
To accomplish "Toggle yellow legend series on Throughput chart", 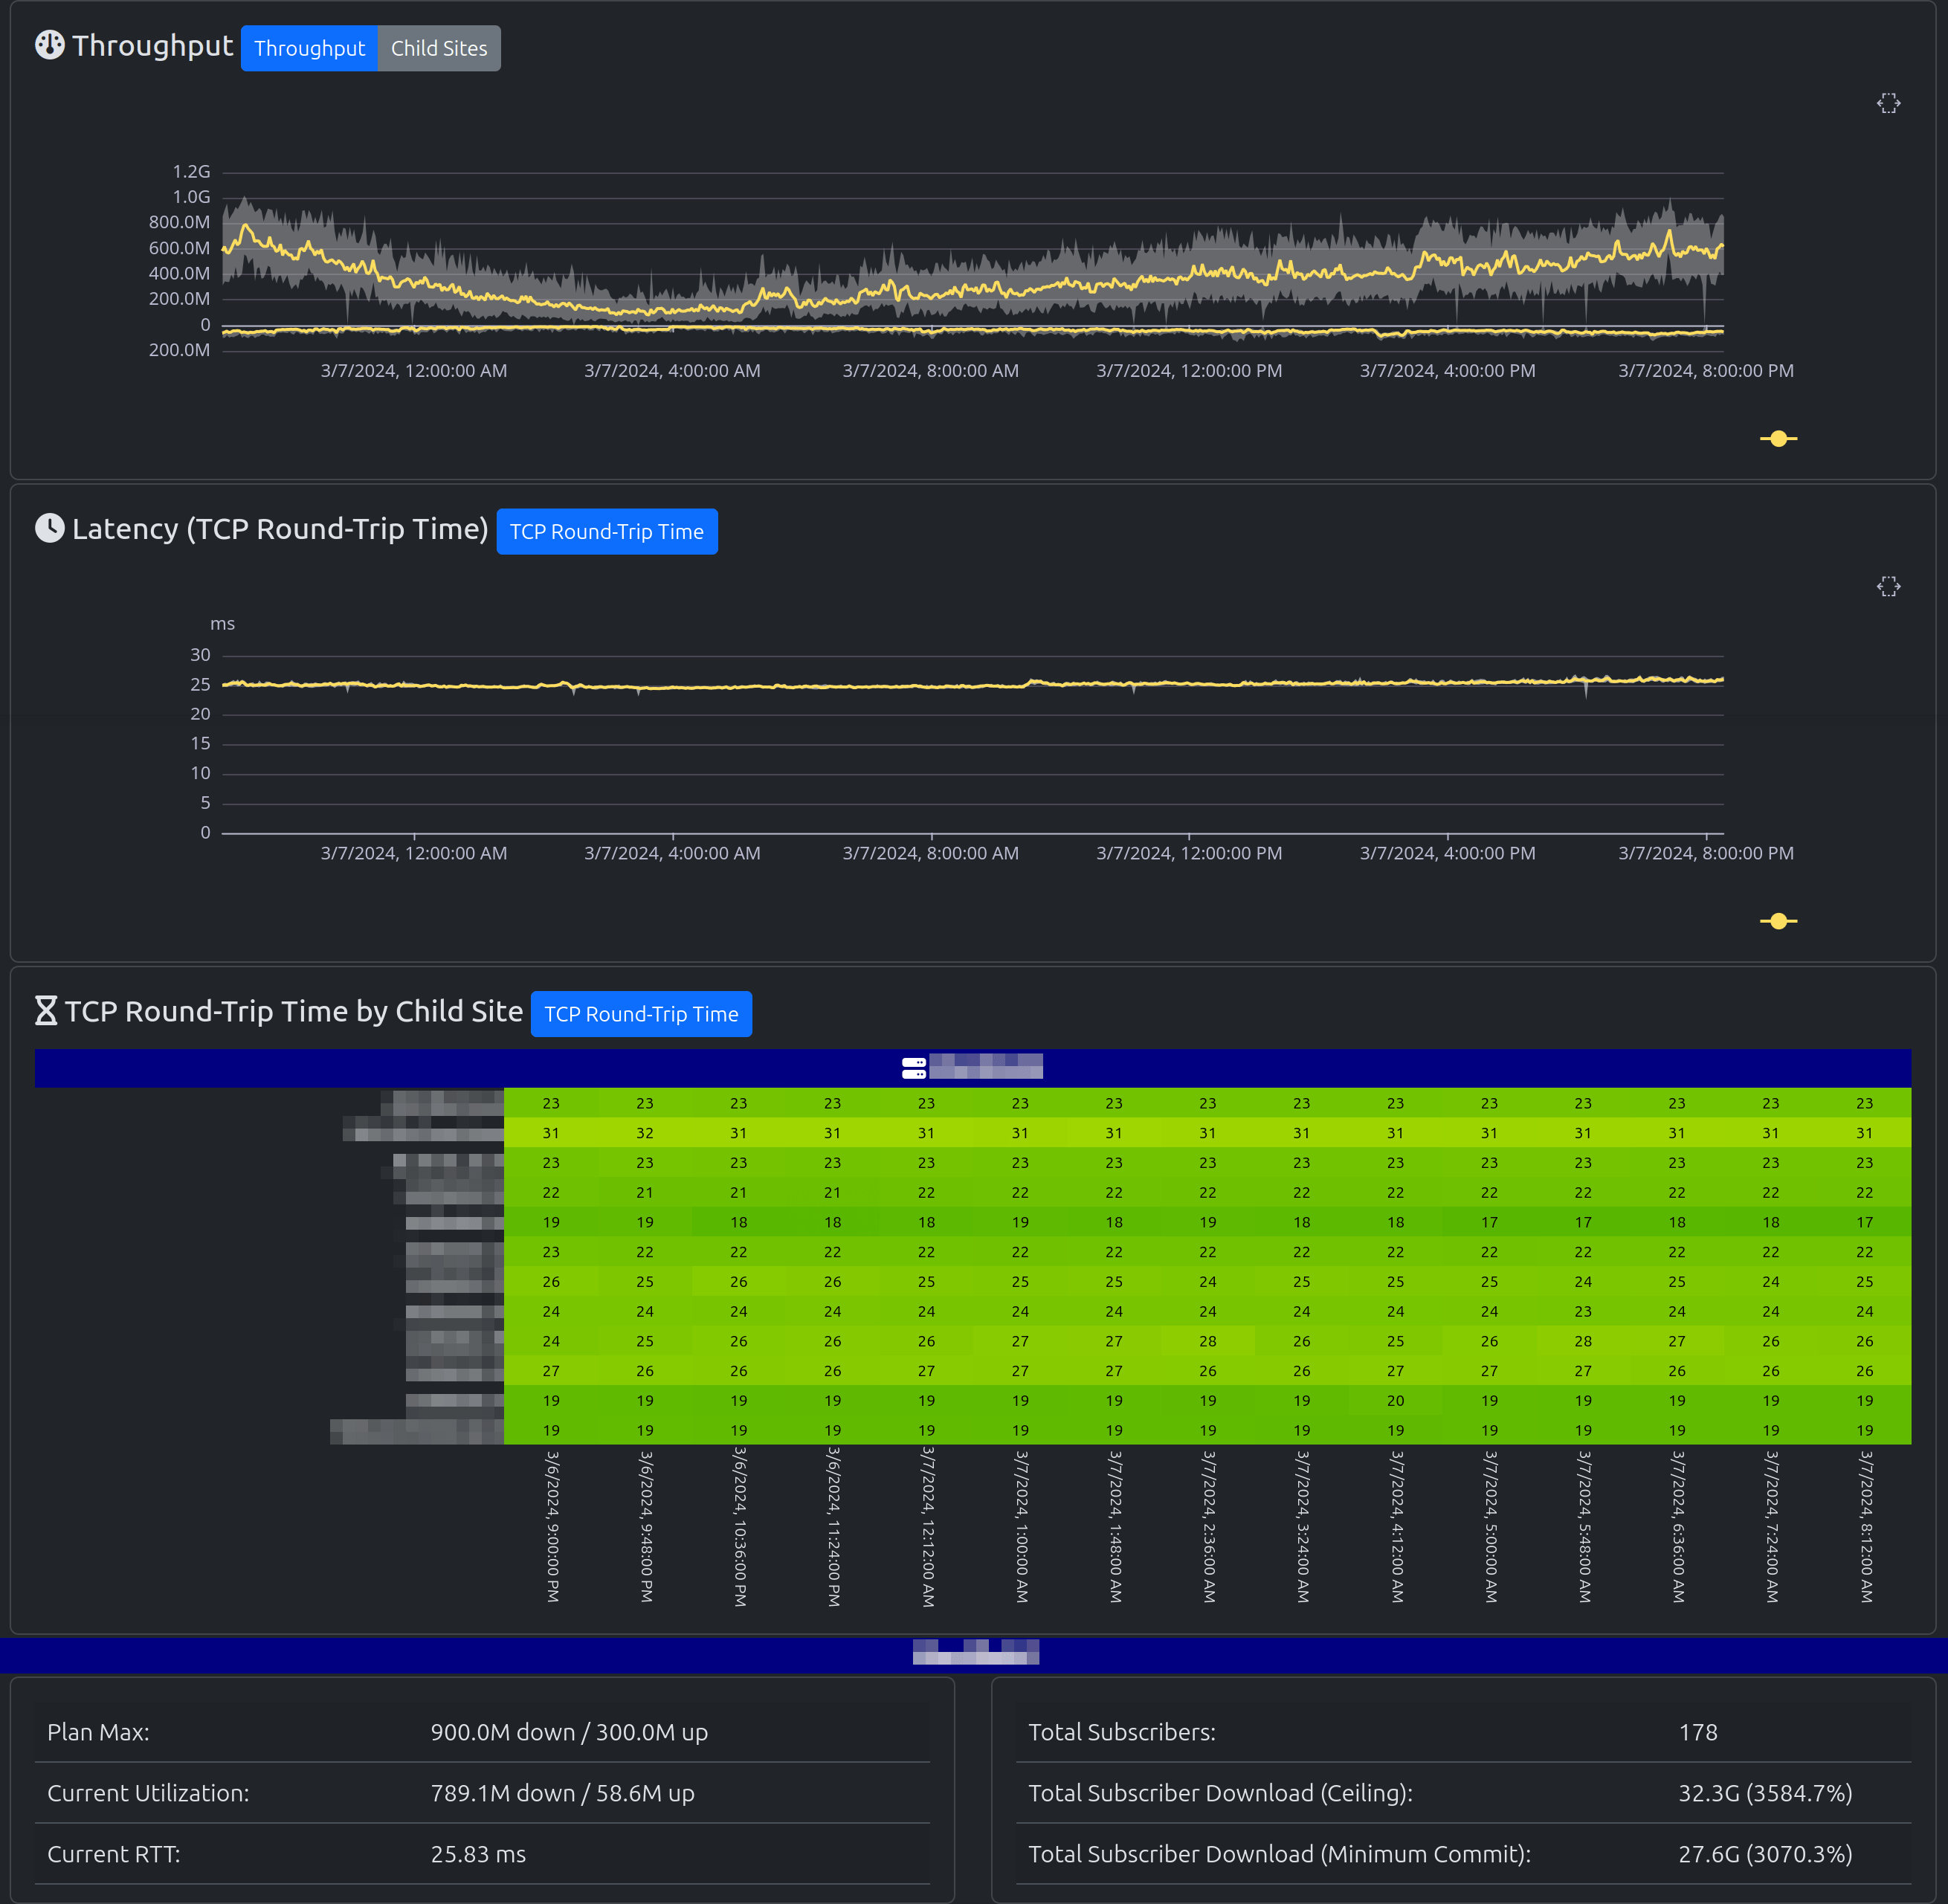I will 1778,439.
